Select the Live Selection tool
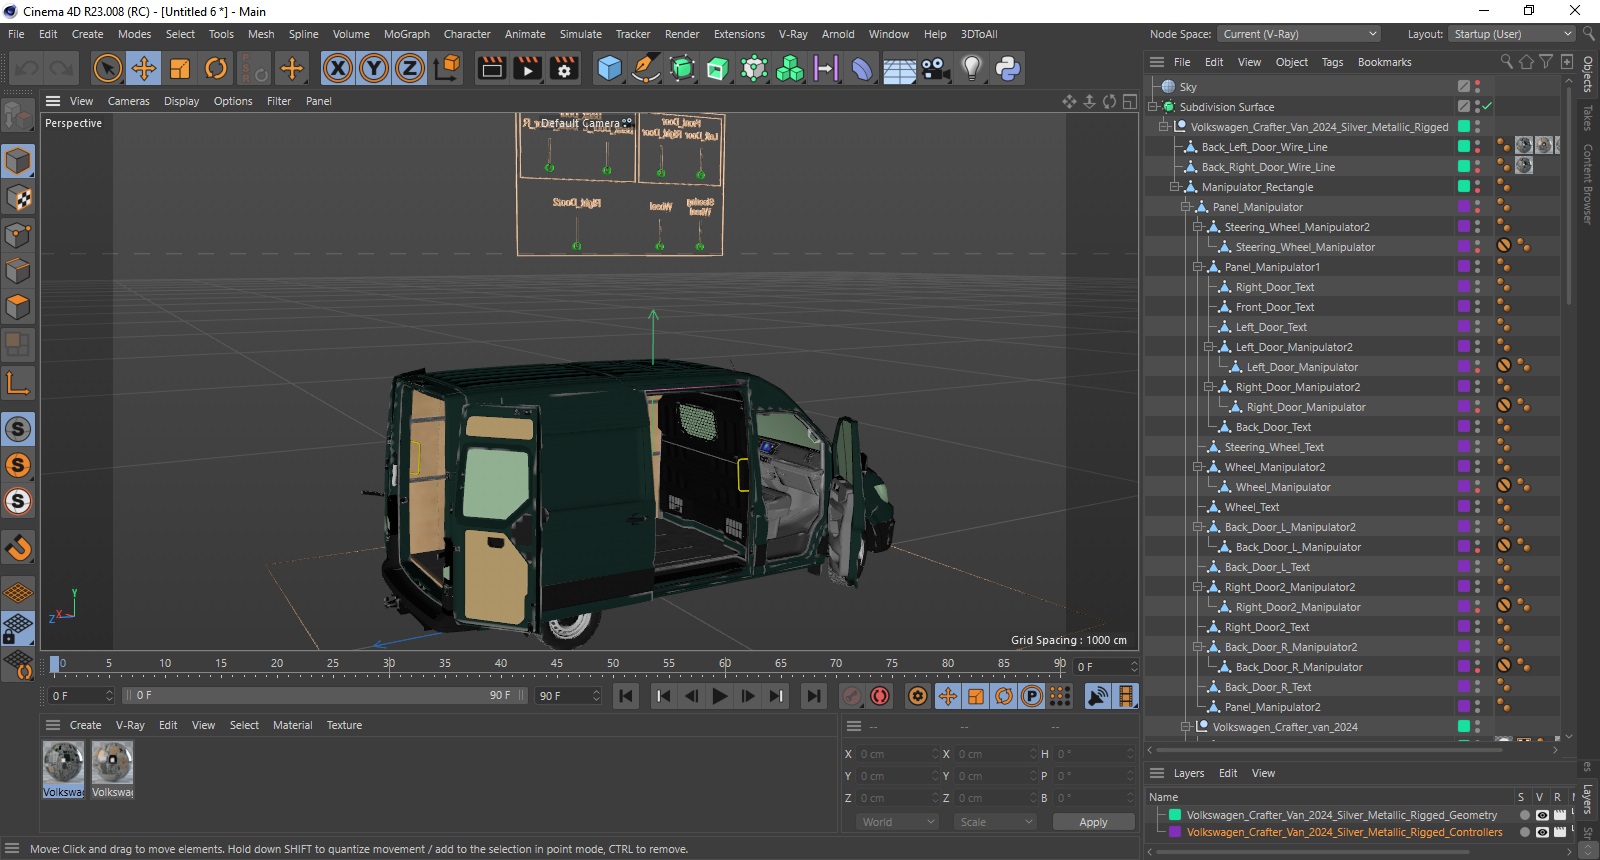The height and width of the screenshot is (860, 1600). (107, 68)
